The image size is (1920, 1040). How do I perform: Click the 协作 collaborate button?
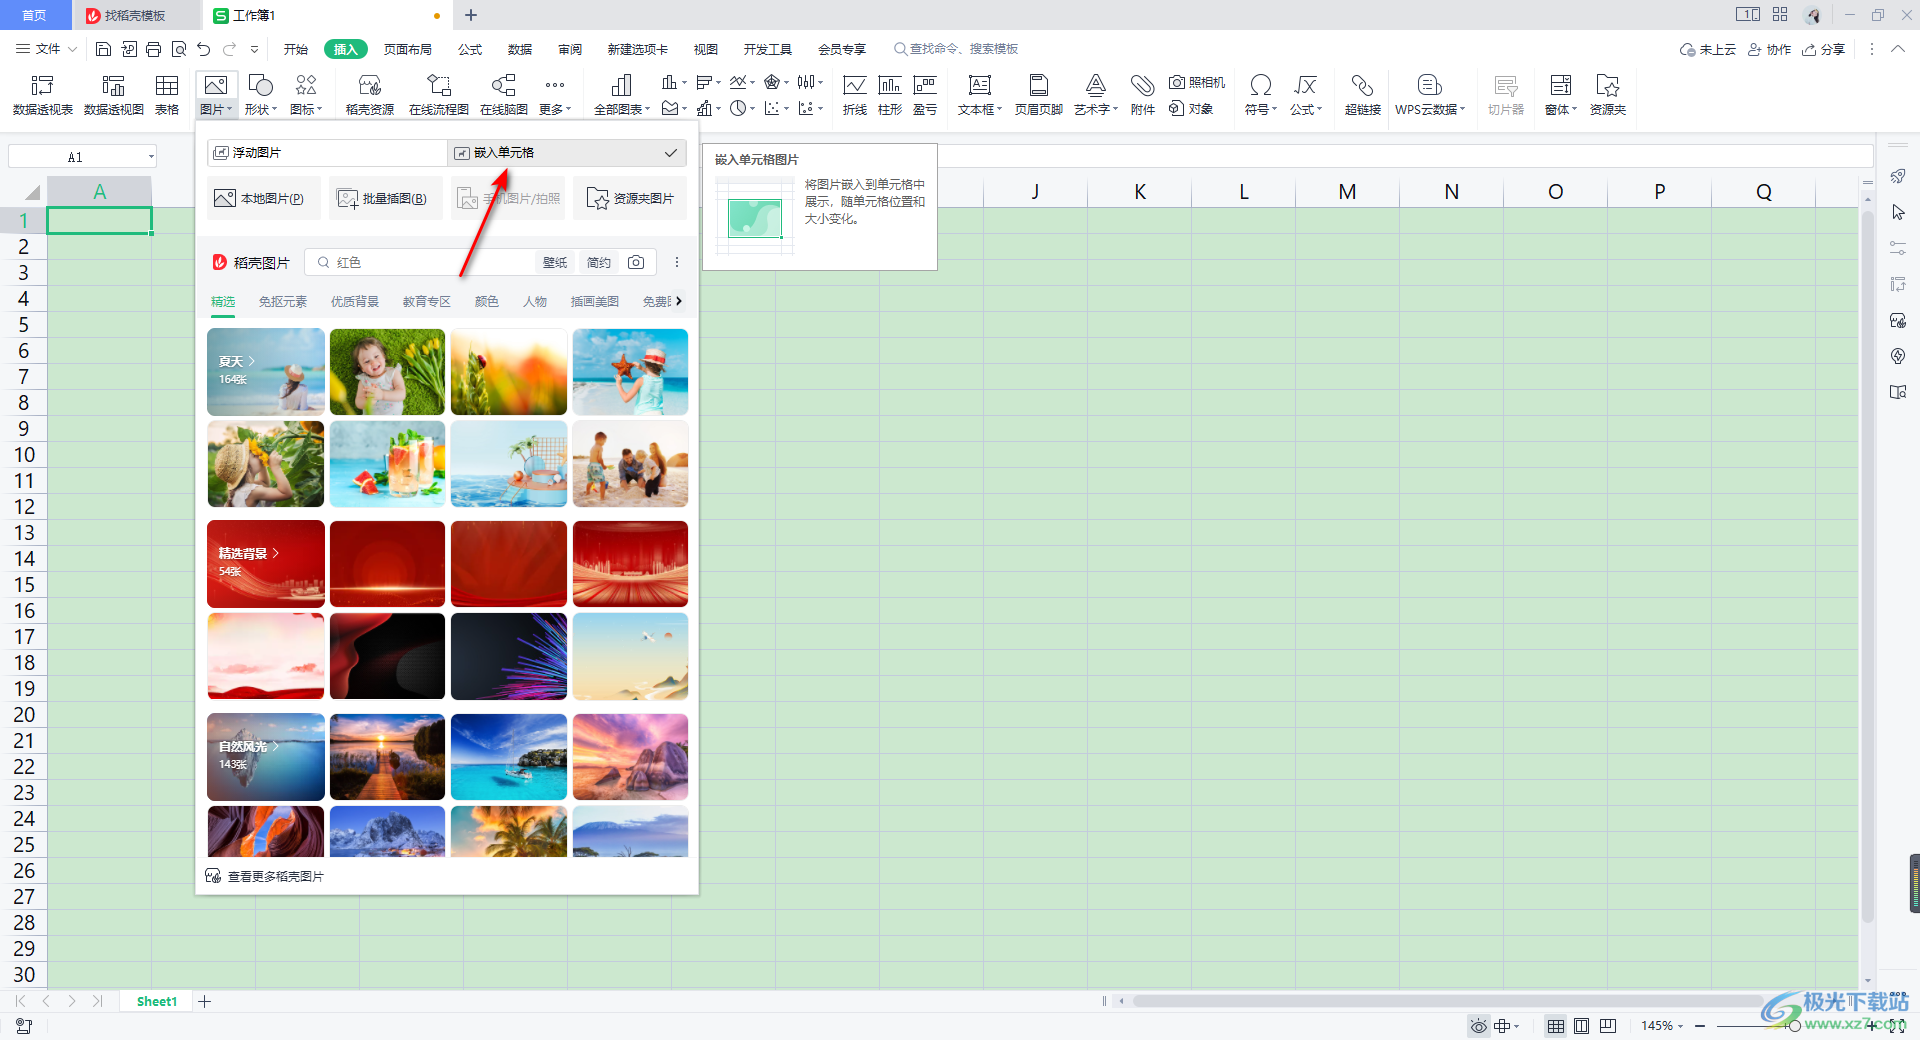click(1769, 49)
